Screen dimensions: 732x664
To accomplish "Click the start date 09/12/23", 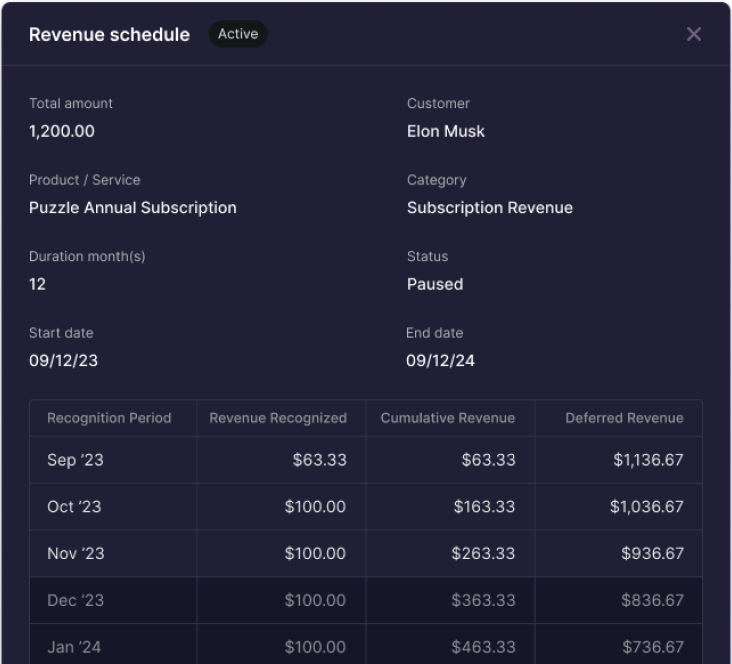I will pos(63,361).
